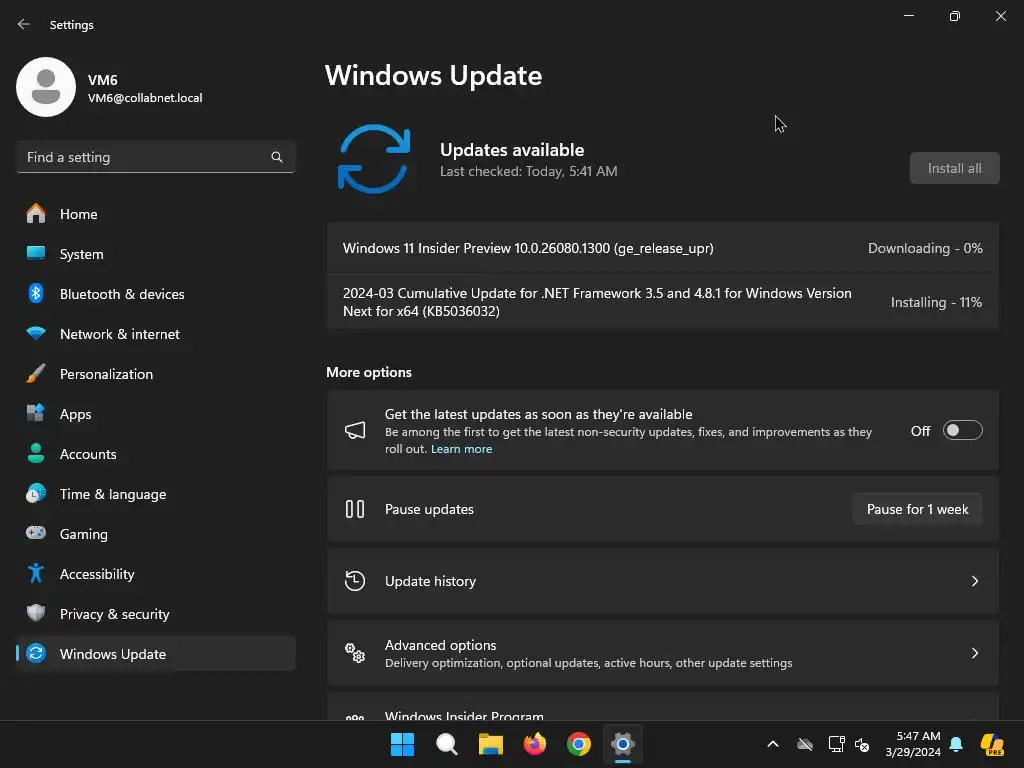Click the megaphone icon for latest updates
This screenshot has width=1024, height=768.
click(x=355, y=430)
